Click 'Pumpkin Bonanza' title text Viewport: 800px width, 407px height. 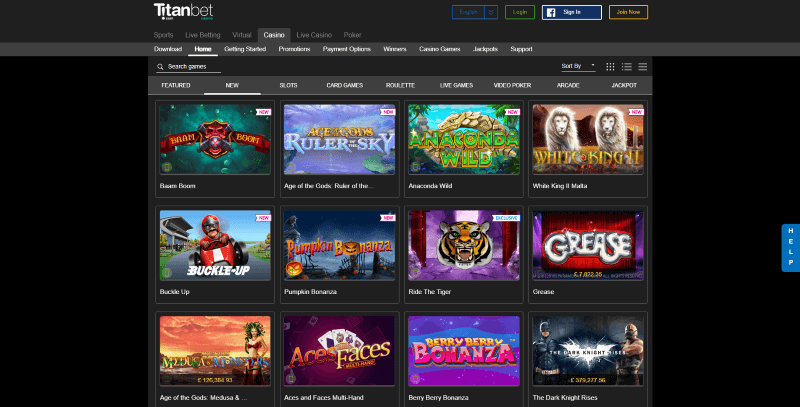(x=310, y=292)
